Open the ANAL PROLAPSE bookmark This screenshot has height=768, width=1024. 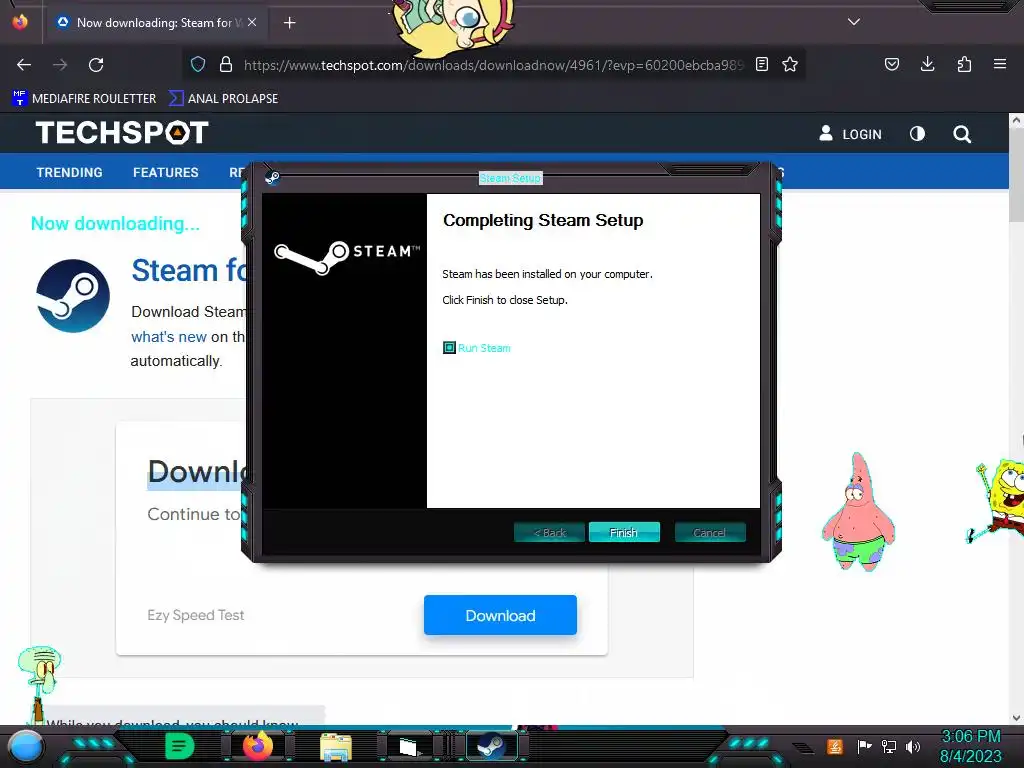223,99
